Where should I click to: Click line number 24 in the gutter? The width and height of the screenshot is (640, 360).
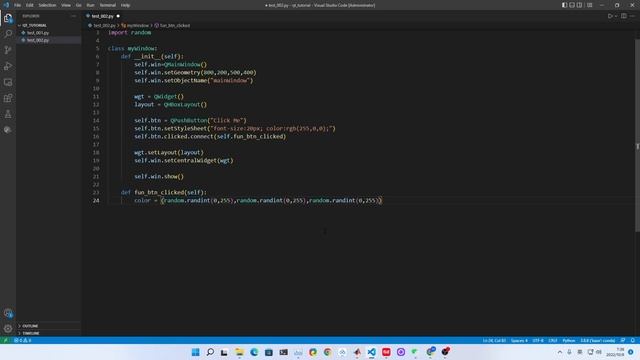(x=96, y=200)
